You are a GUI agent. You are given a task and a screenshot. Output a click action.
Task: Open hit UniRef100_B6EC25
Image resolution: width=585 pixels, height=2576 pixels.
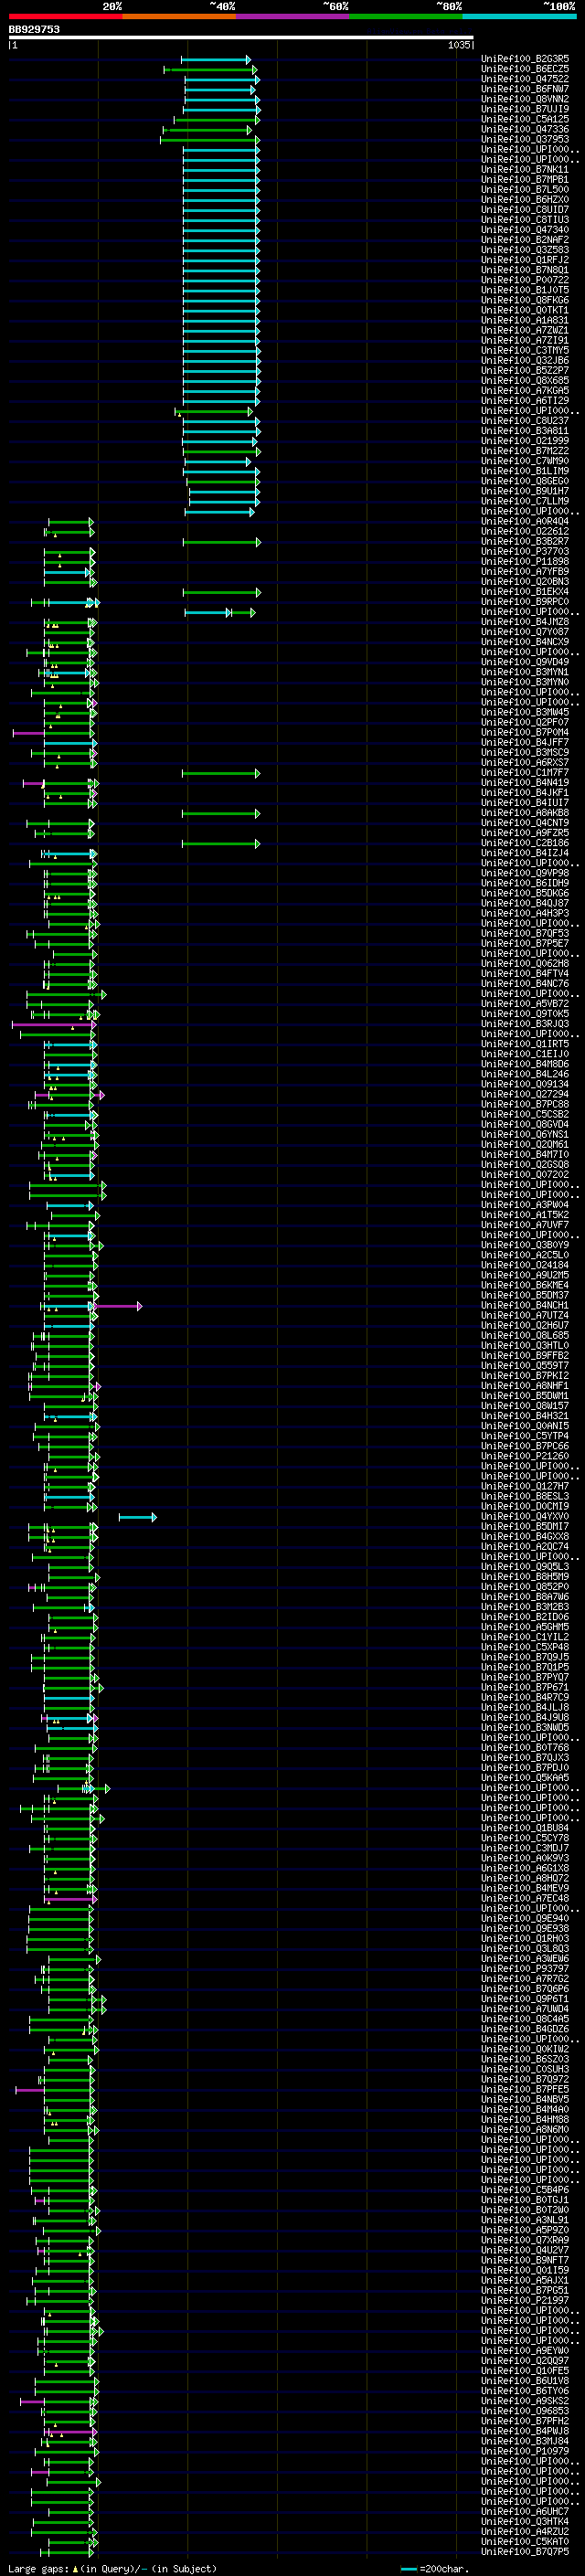(x=525, y=69)
